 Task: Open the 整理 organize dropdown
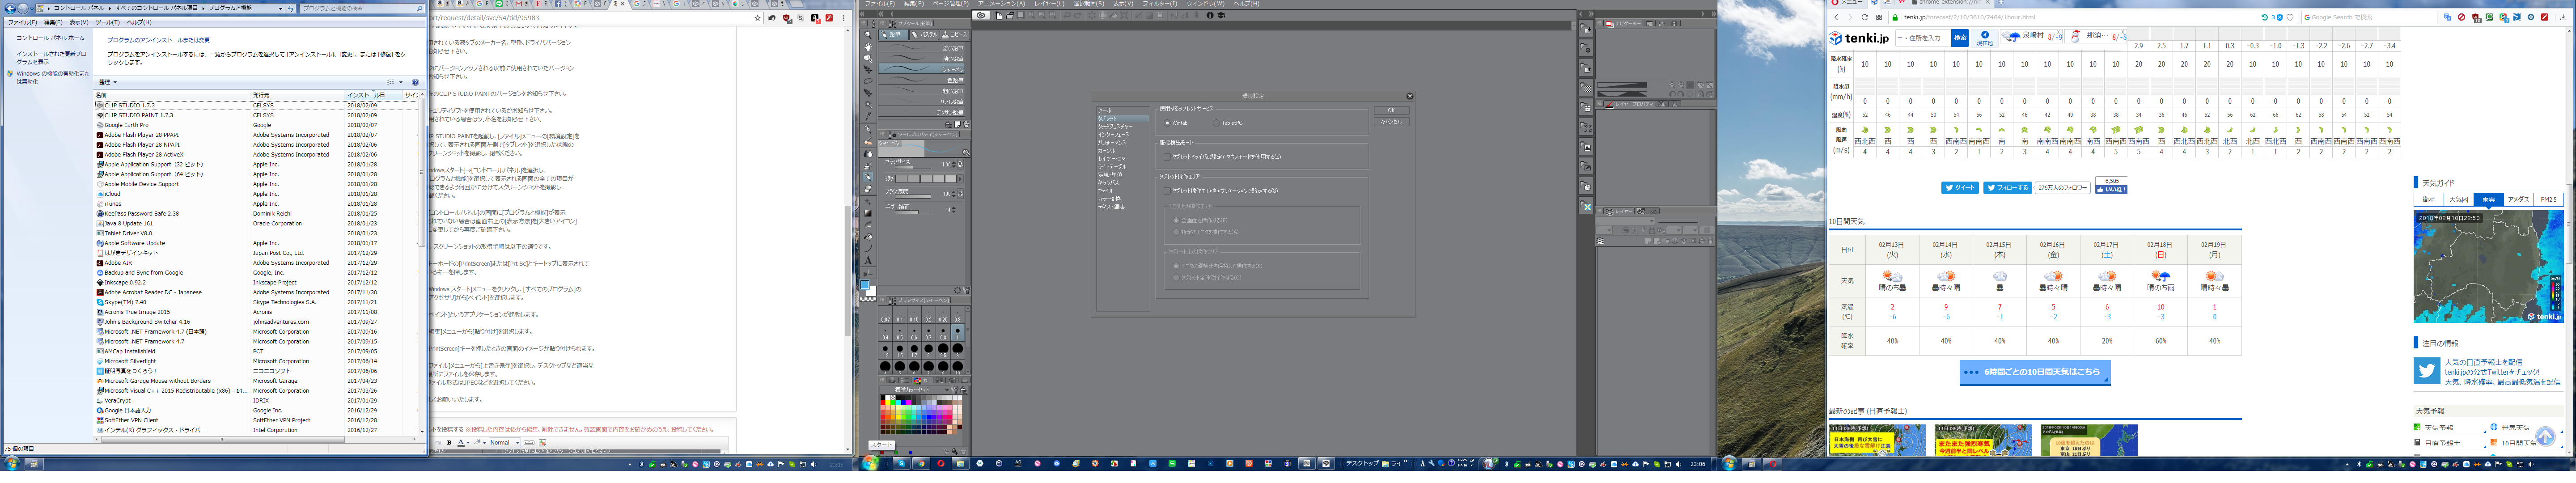coord(107,82)
